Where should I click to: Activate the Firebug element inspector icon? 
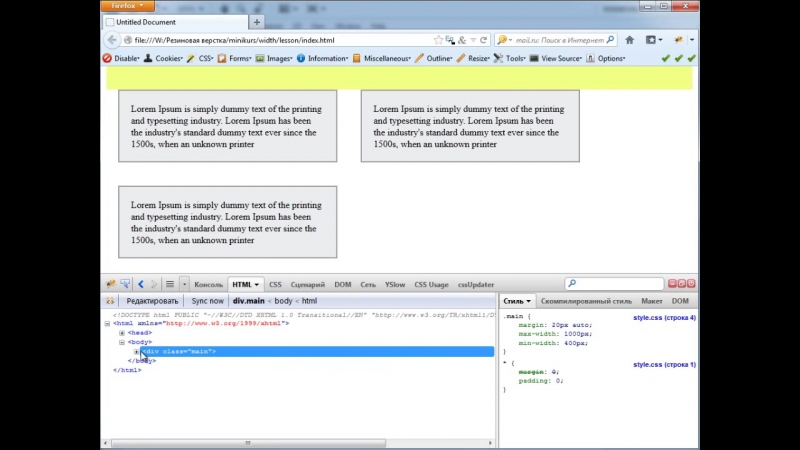[125, 284]
